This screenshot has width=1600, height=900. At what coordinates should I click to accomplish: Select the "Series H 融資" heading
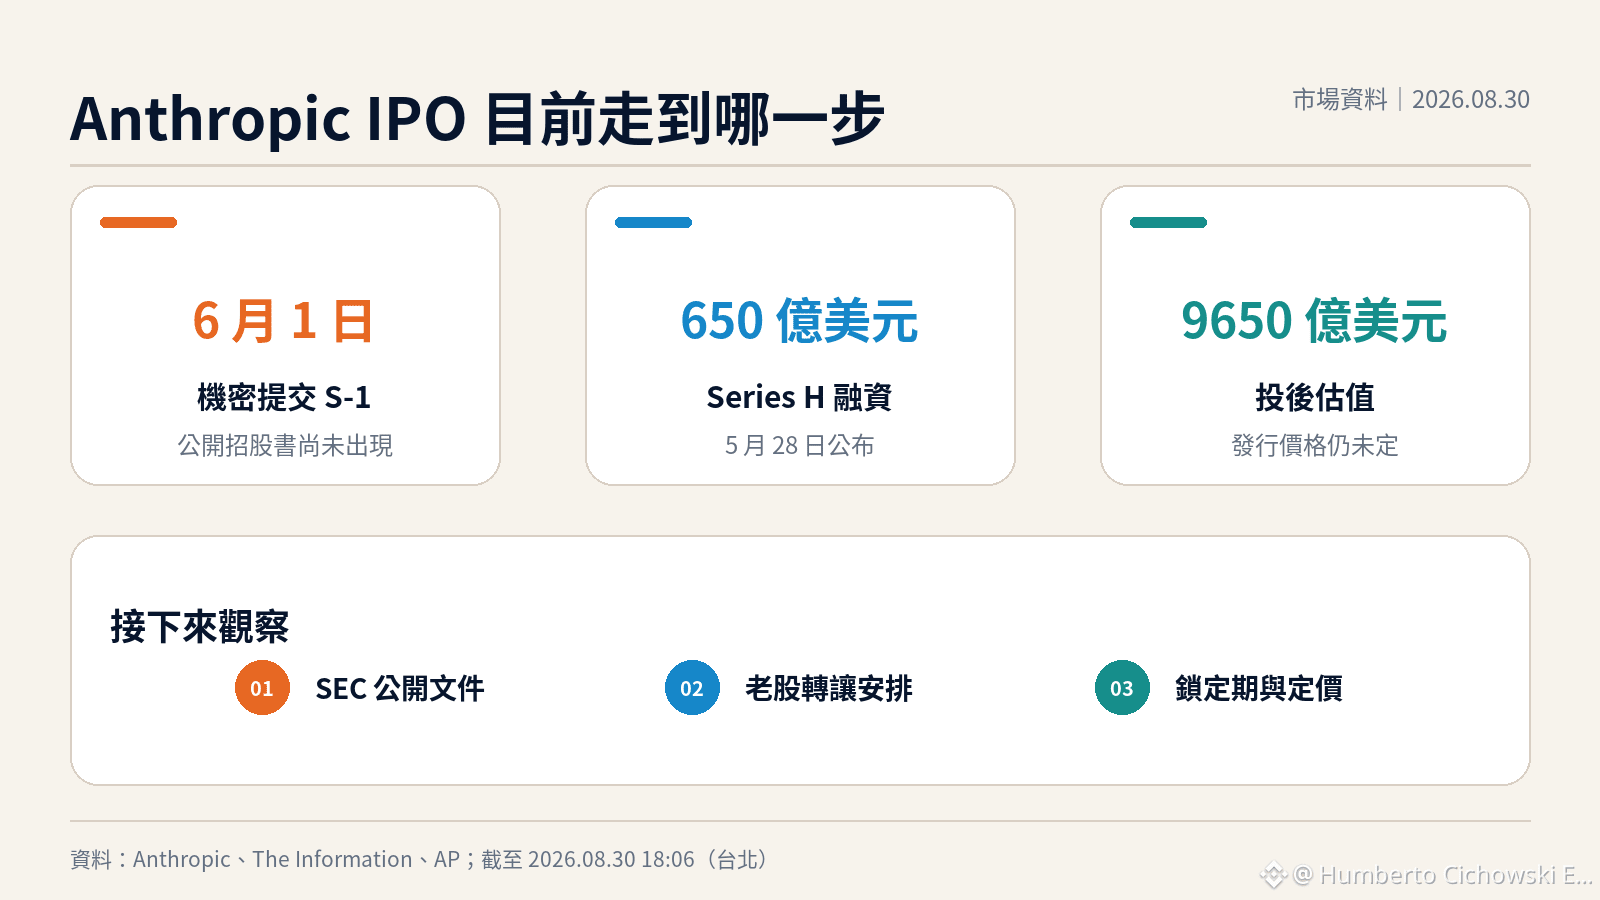pos(800,397)
